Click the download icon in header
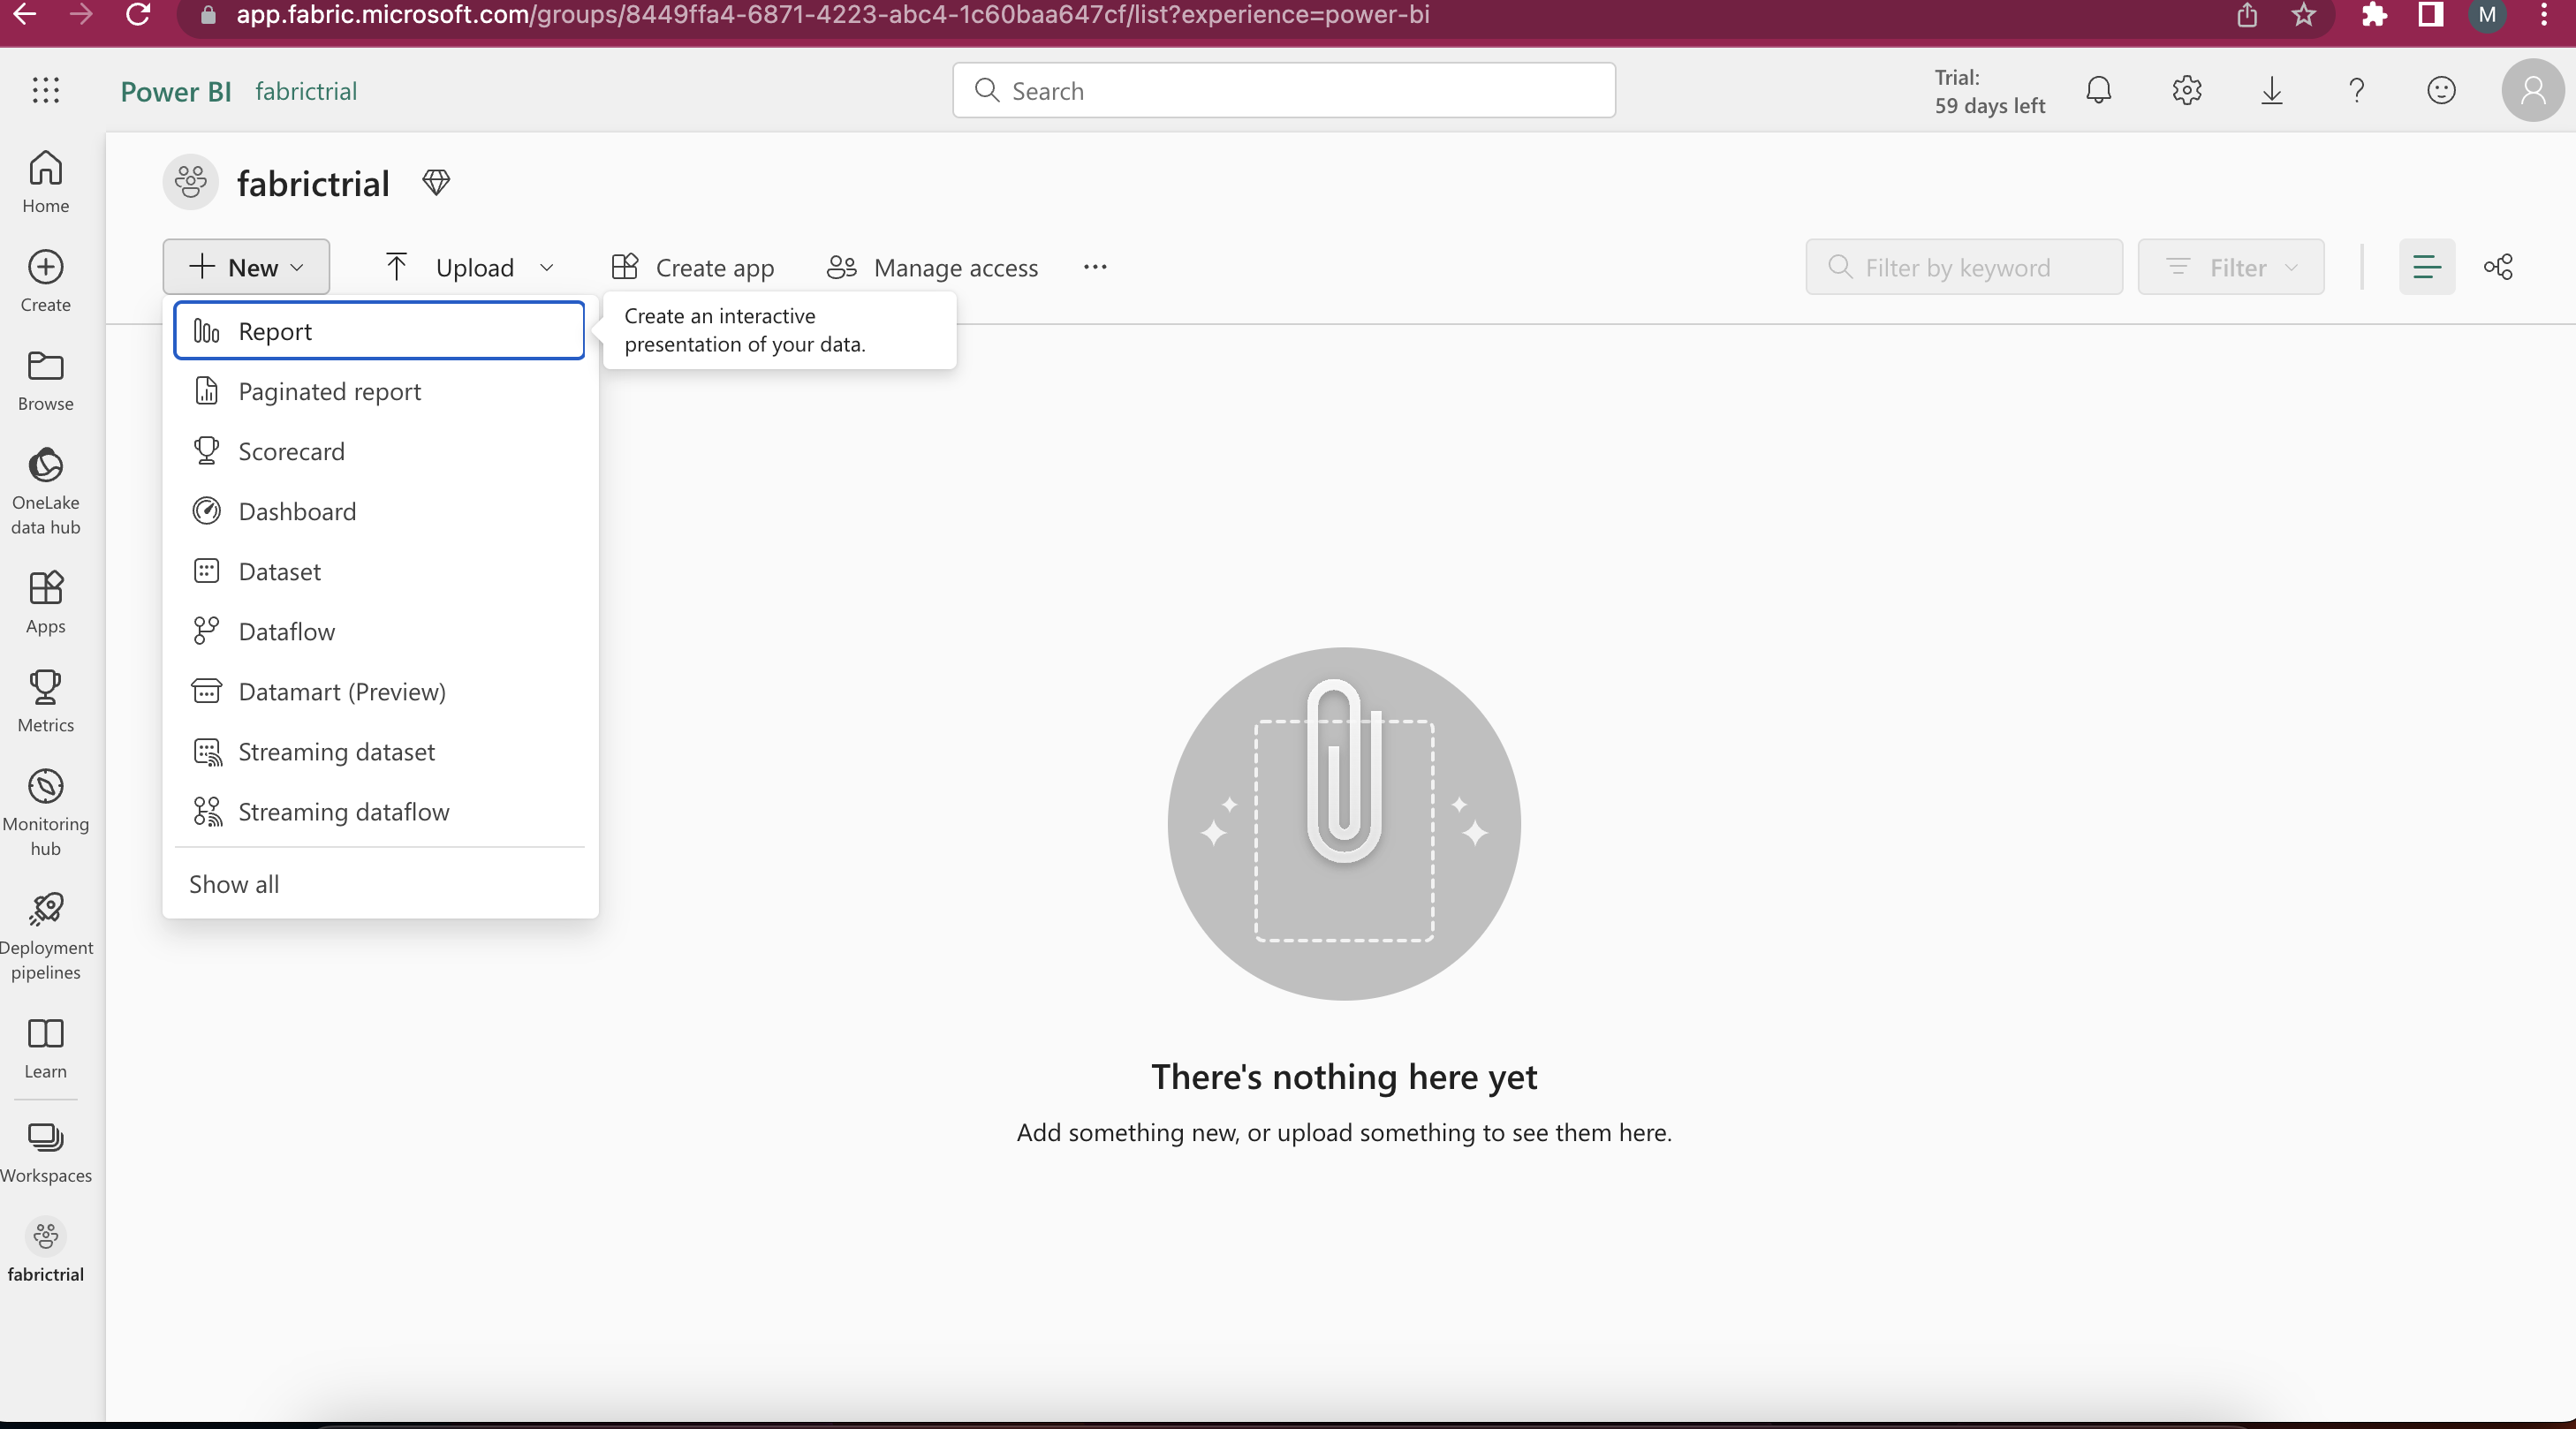Viewport: 2576px width, 1429px height. tap(2272, 91)
